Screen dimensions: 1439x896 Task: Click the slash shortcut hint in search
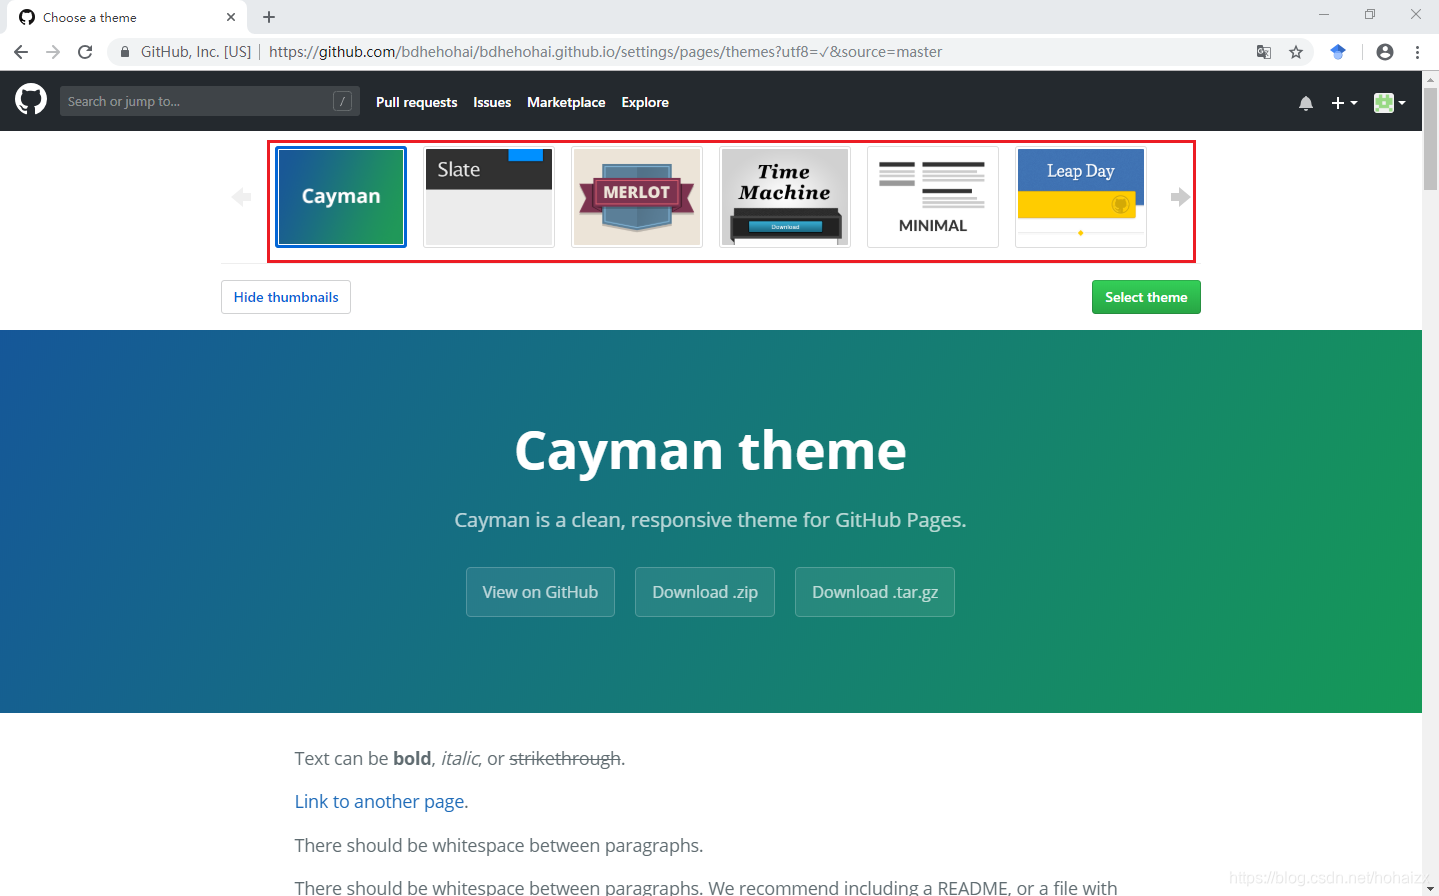[x=342, y=101]
